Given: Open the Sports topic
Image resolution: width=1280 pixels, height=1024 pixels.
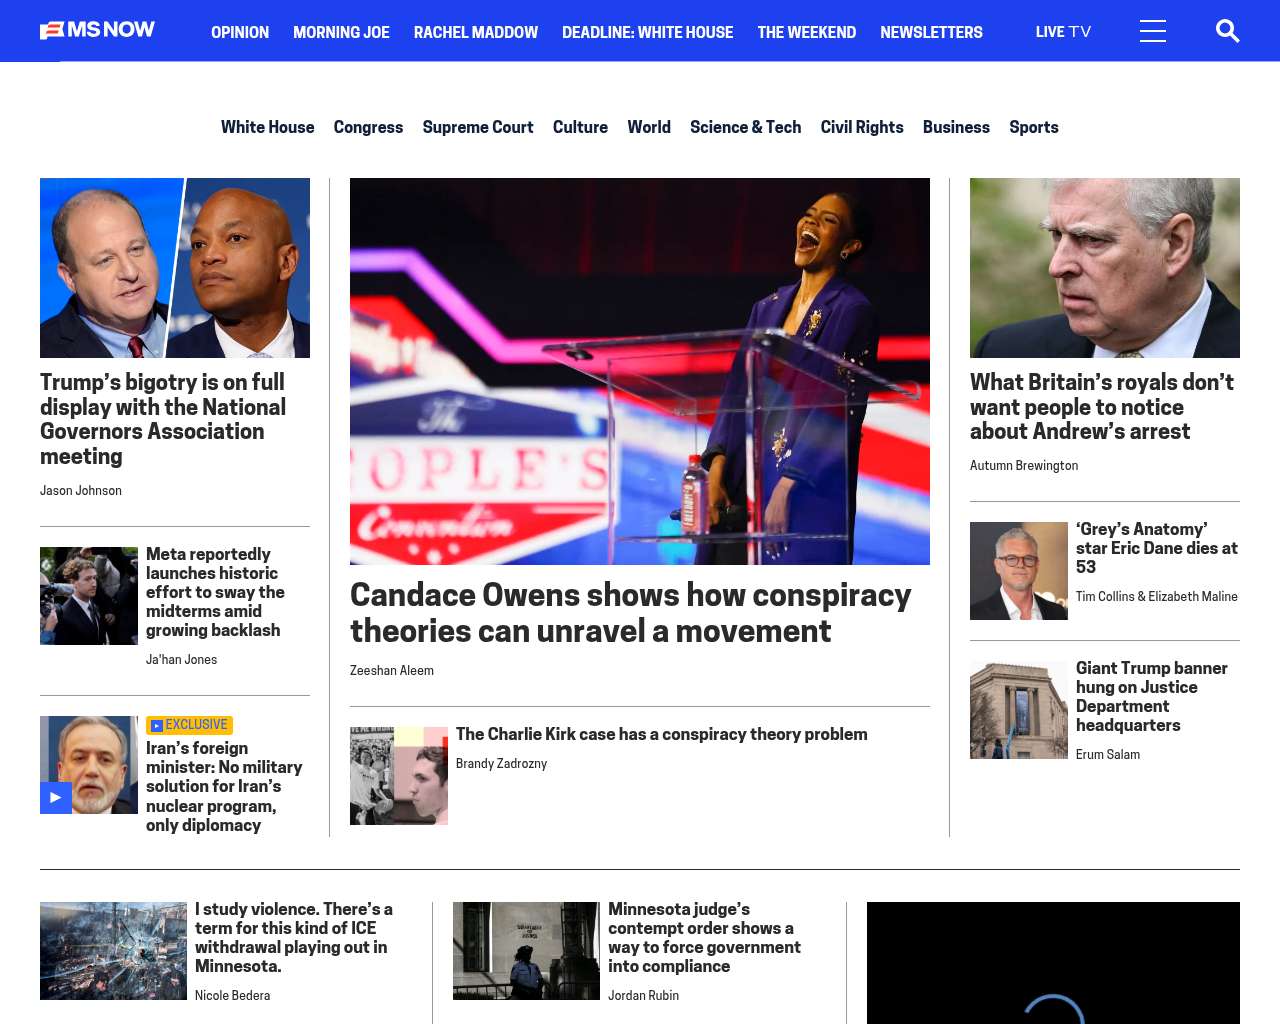Looking at the screenshot, I should [x=1033, y=127].
